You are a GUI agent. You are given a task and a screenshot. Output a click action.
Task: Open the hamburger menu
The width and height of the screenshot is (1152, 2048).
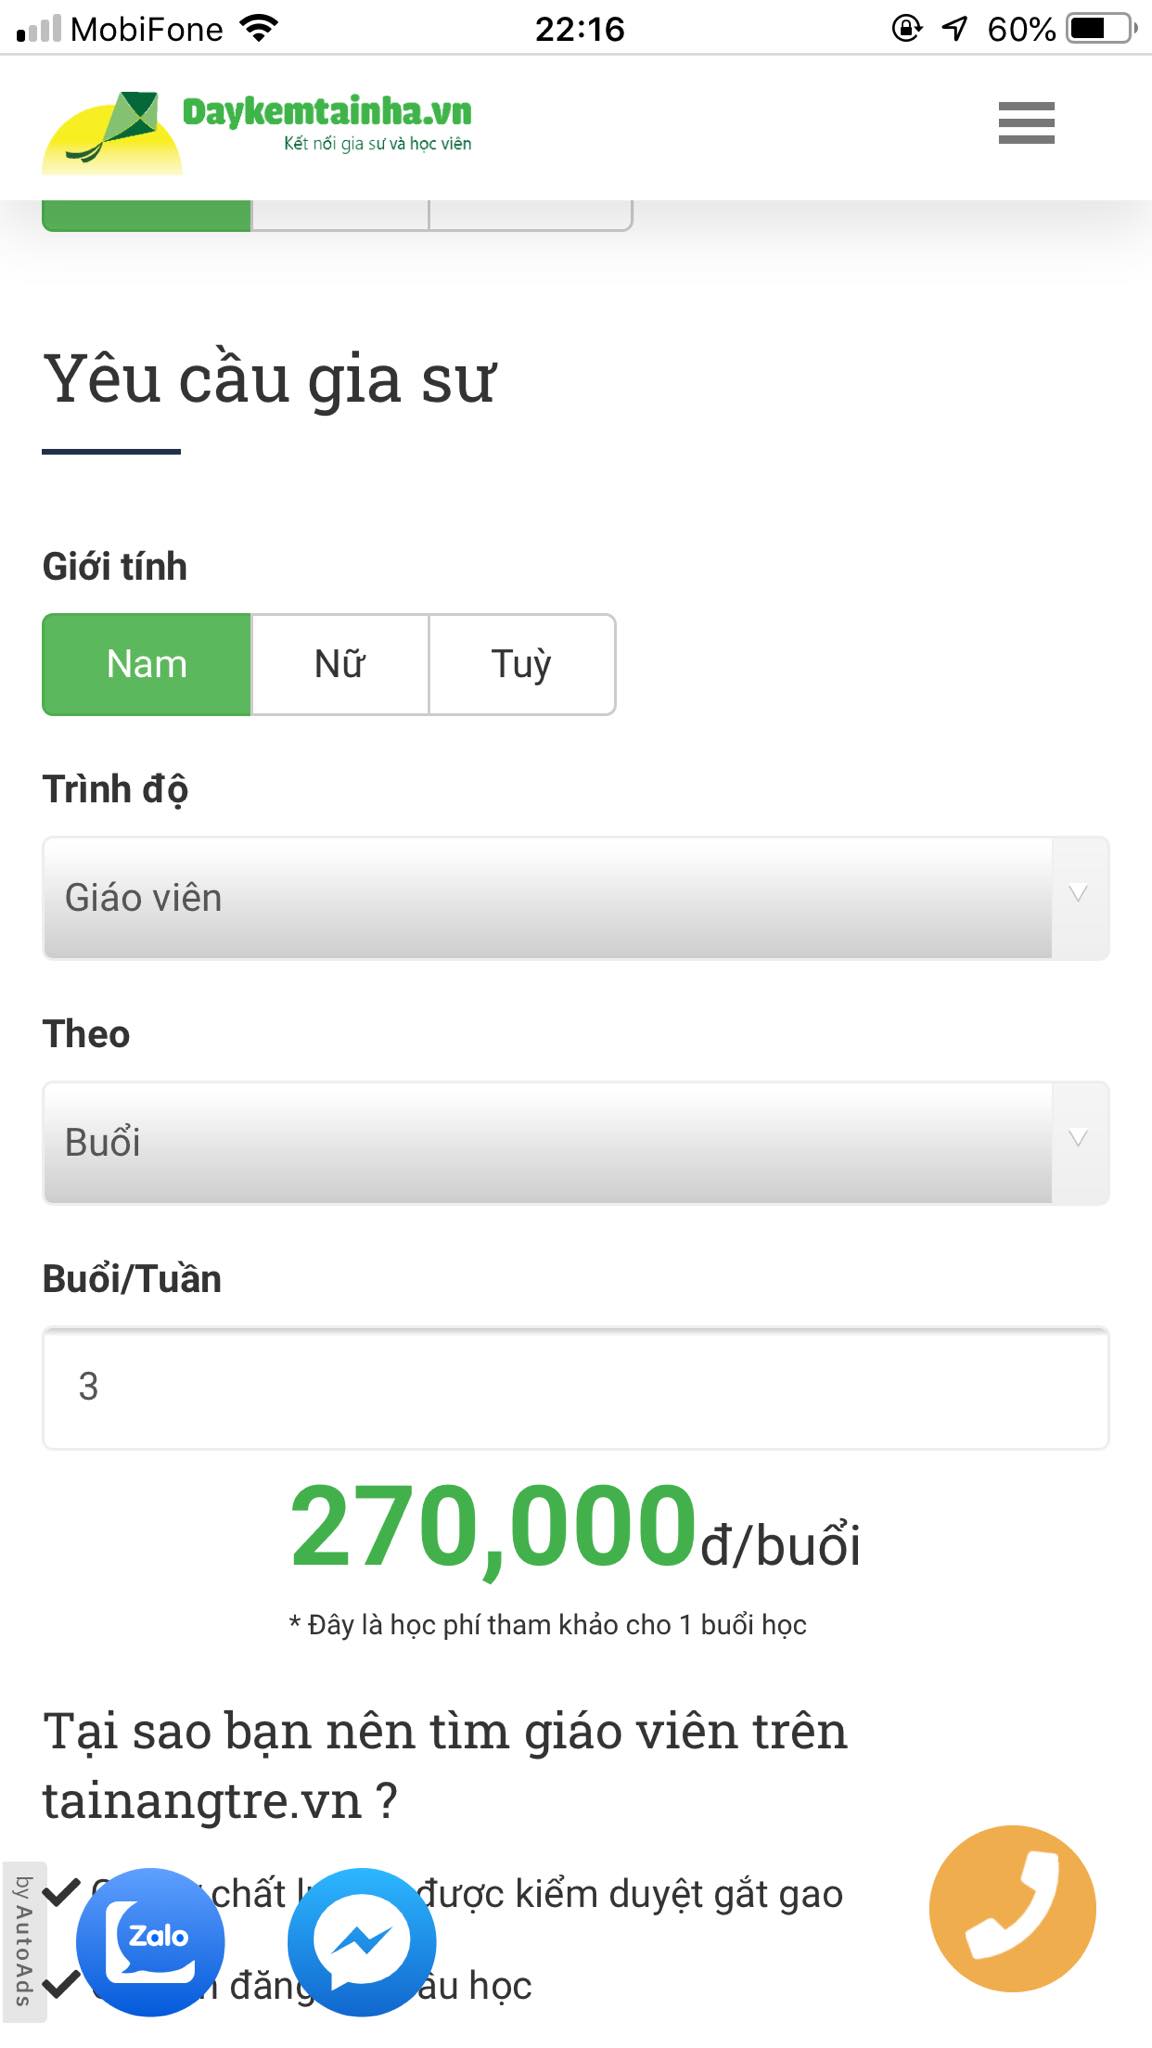1026,123
